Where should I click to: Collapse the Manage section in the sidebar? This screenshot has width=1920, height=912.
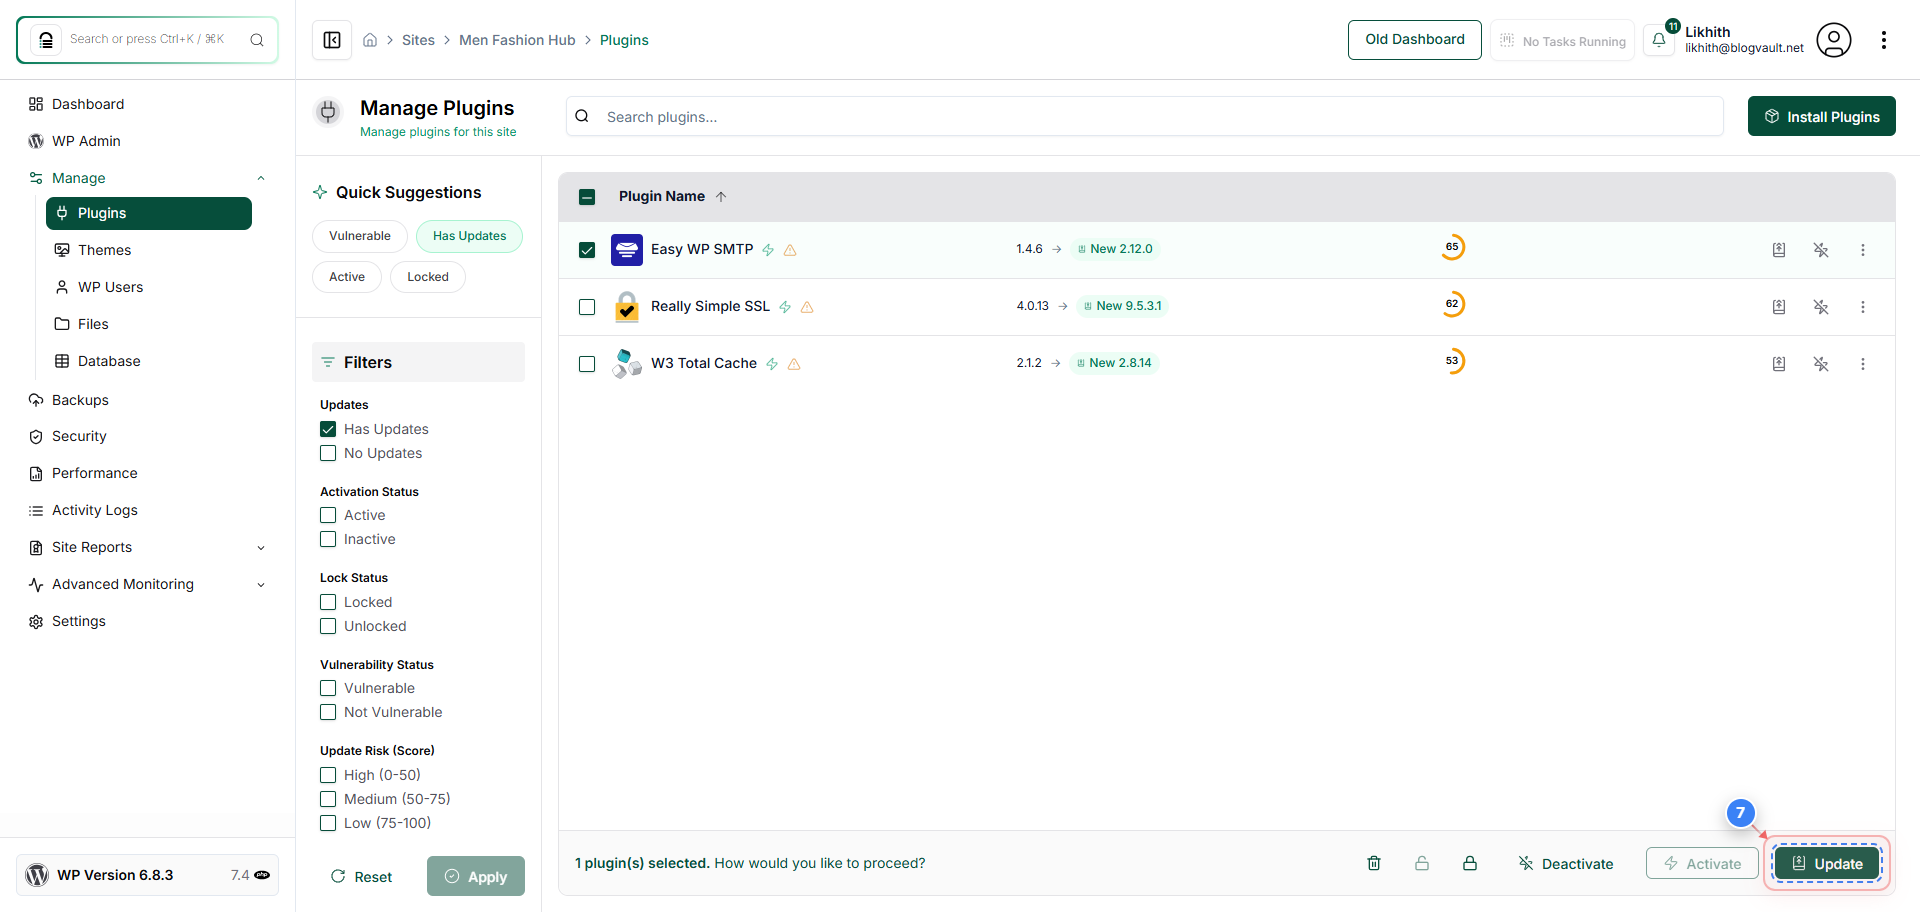[261, 177]
